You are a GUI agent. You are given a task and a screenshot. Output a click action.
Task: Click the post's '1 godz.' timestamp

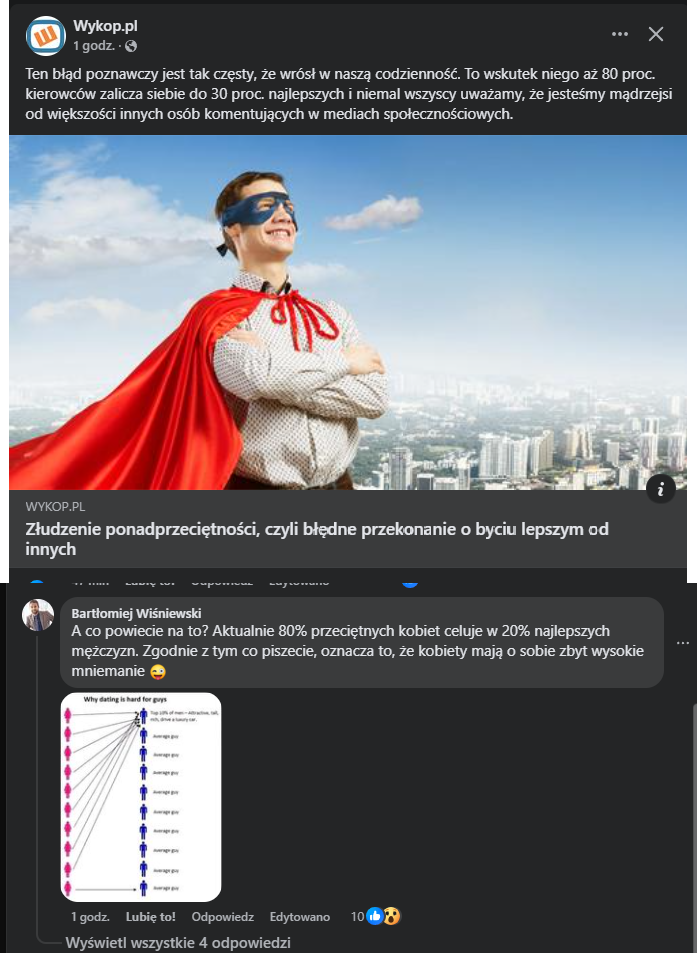pos(93,46)
